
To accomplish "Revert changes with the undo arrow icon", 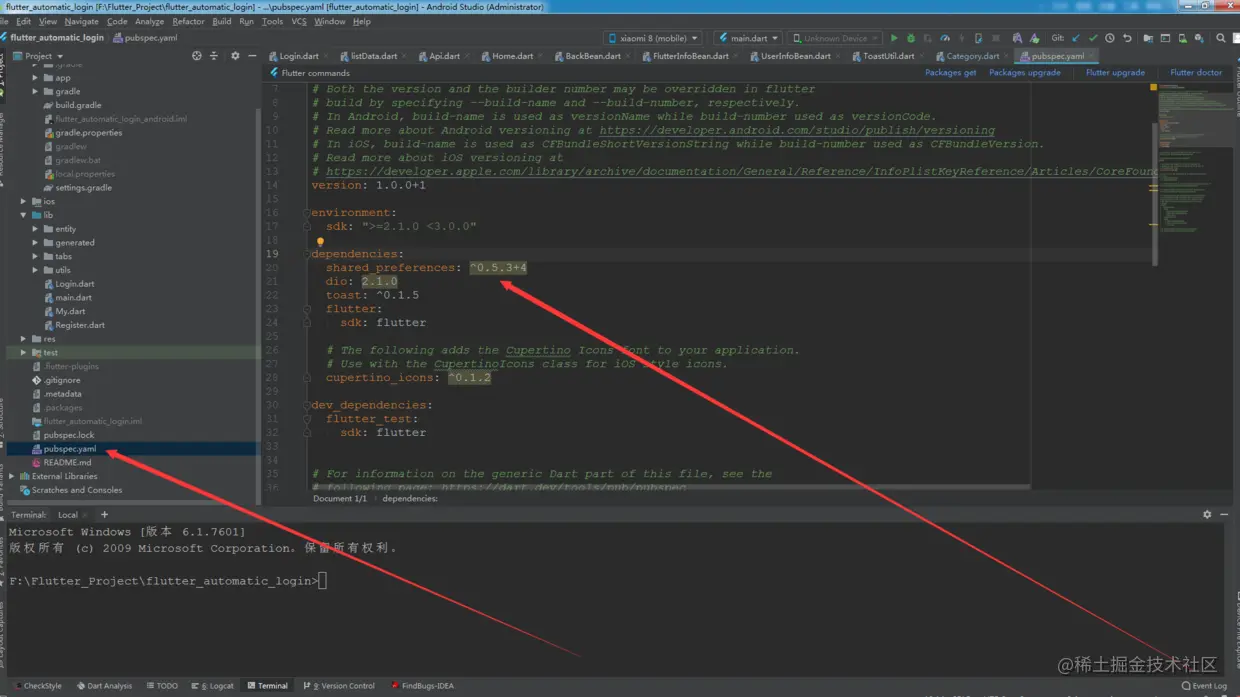I will point(1127,38).
